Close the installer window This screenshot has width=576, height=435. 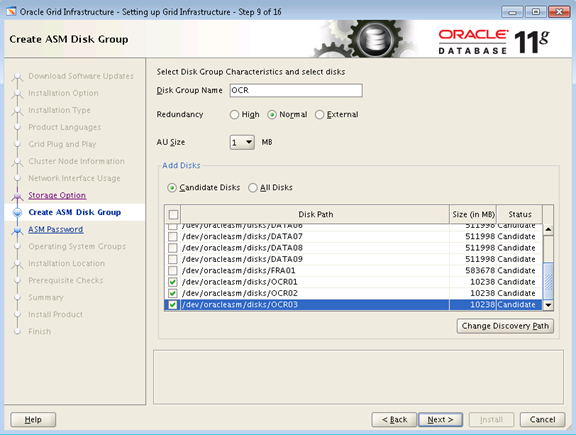point(559,12)
